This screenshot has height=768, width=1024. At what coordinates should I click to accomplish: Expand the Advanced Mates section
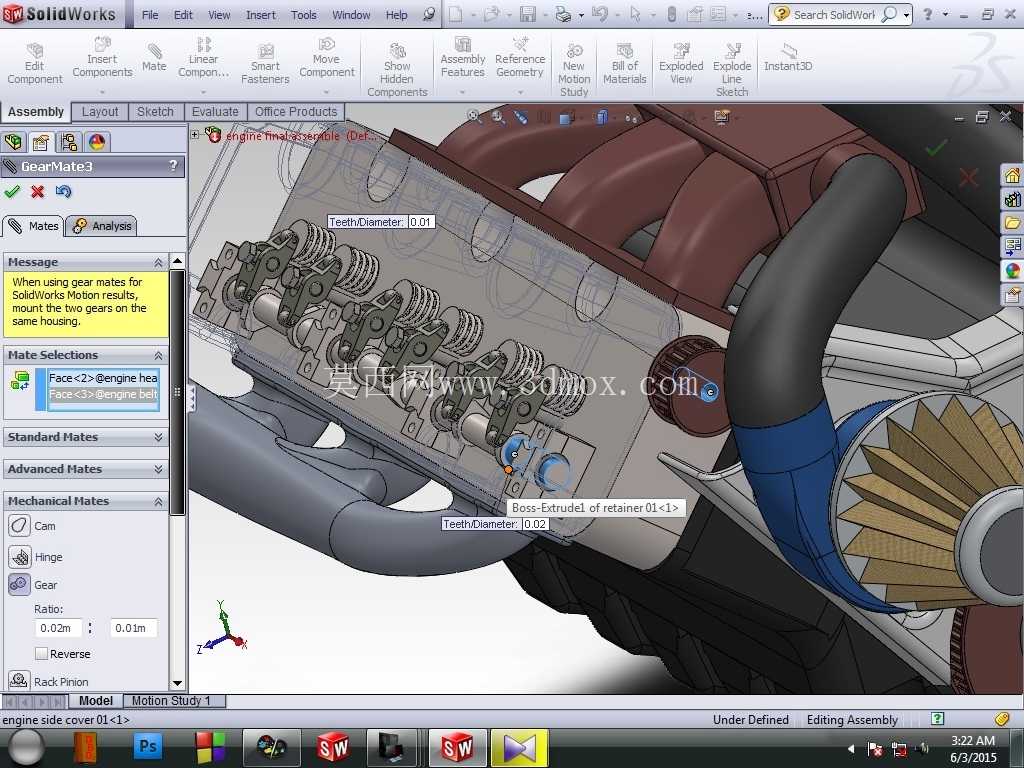86,469
